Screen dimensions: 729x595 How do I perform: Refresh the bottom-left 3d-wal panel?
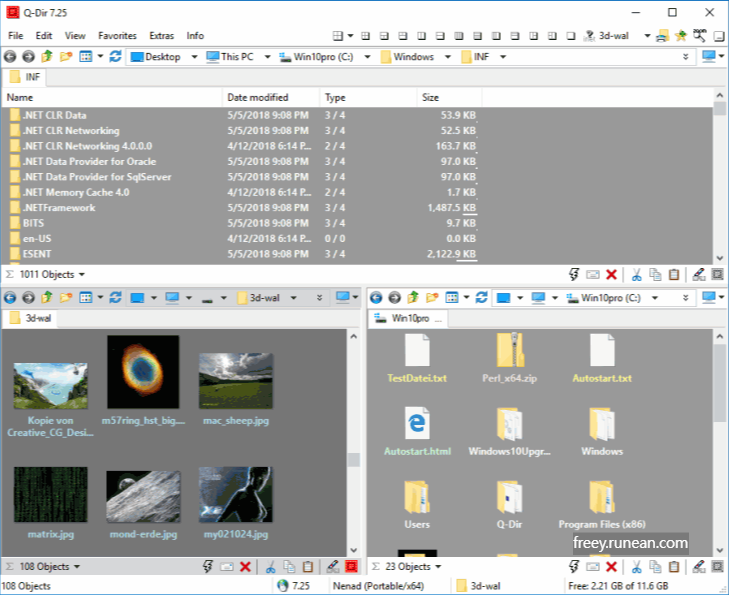pos(115,298)
